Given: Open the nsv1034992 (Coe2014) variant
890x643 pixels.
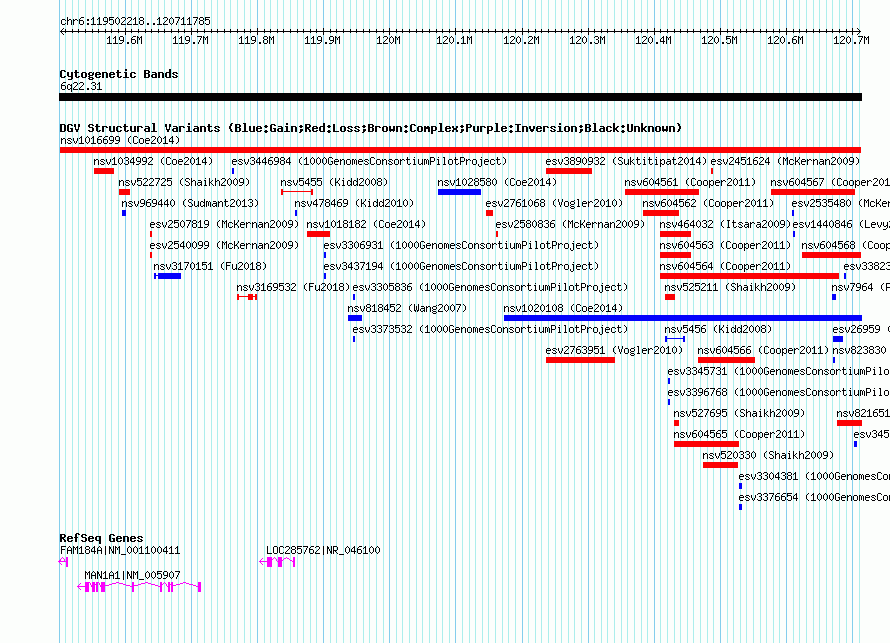Looking at the screenshot, I should 153,161.
